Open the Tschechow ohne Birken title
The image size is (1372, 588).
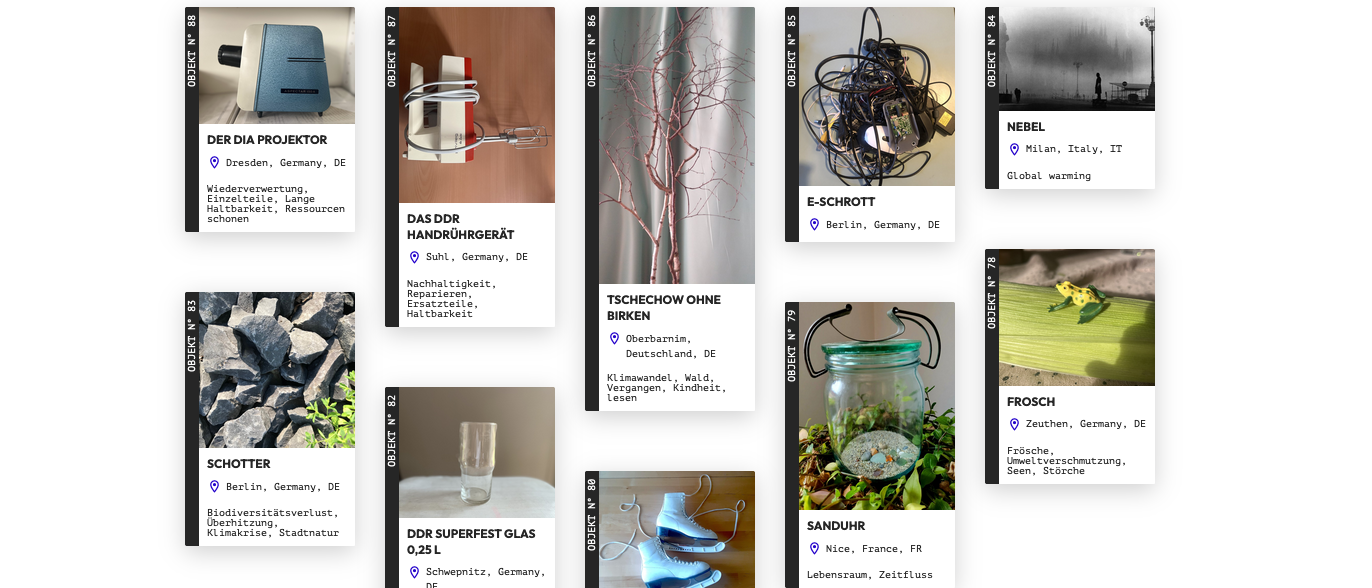(664, 307)
